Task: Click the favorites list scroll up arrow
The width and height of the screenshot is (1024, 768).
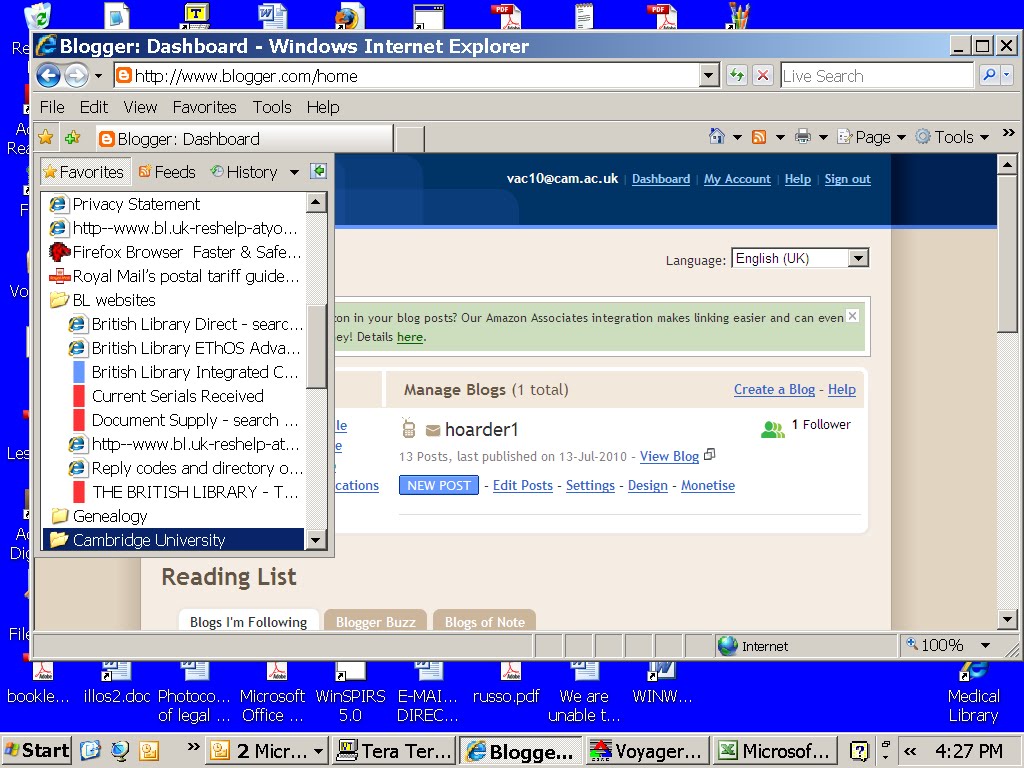Action: point(316,202)
